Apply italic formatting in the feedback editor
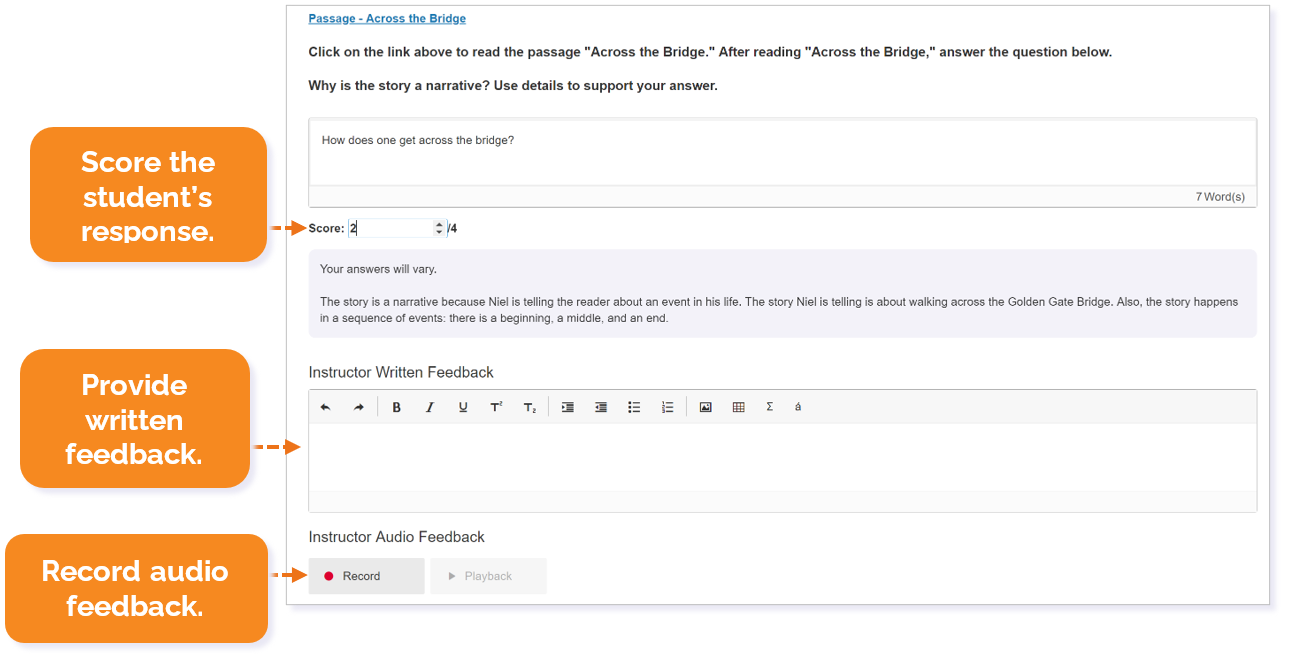Screen dimensions: 1293x654 (430, 407)
